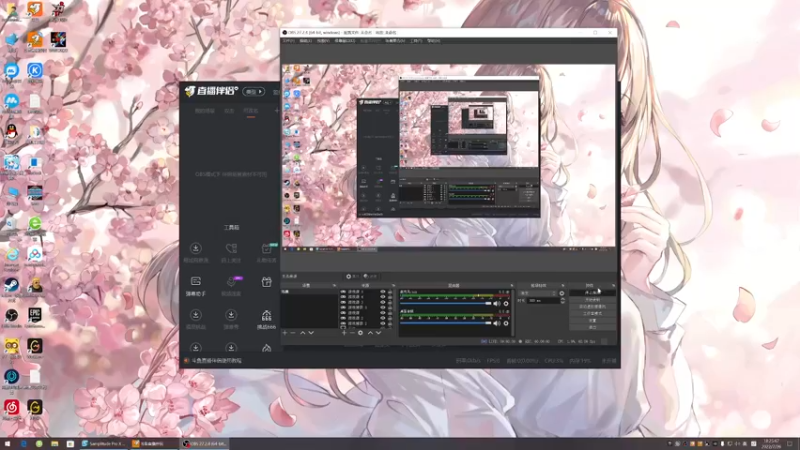Pop out the Audio Mixer dock via header icon
This screenshot has height=450, width=800.
(512, 285)
